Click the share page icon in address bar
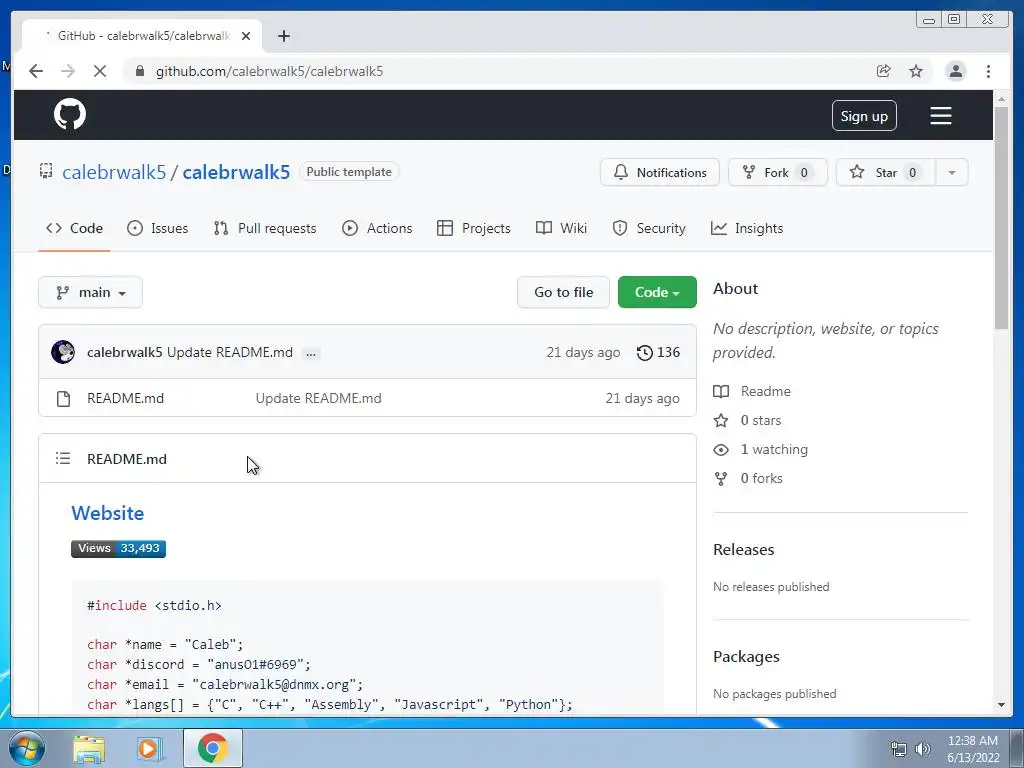 click(x=884, y=71)
